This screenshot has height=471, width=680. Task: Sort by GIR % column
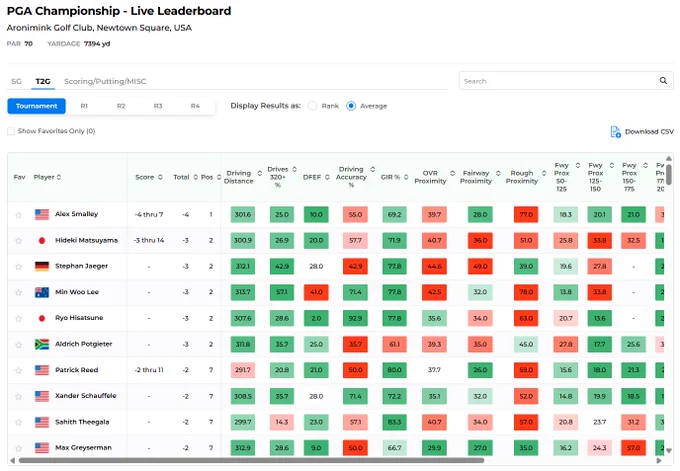[x=406, y=177]
